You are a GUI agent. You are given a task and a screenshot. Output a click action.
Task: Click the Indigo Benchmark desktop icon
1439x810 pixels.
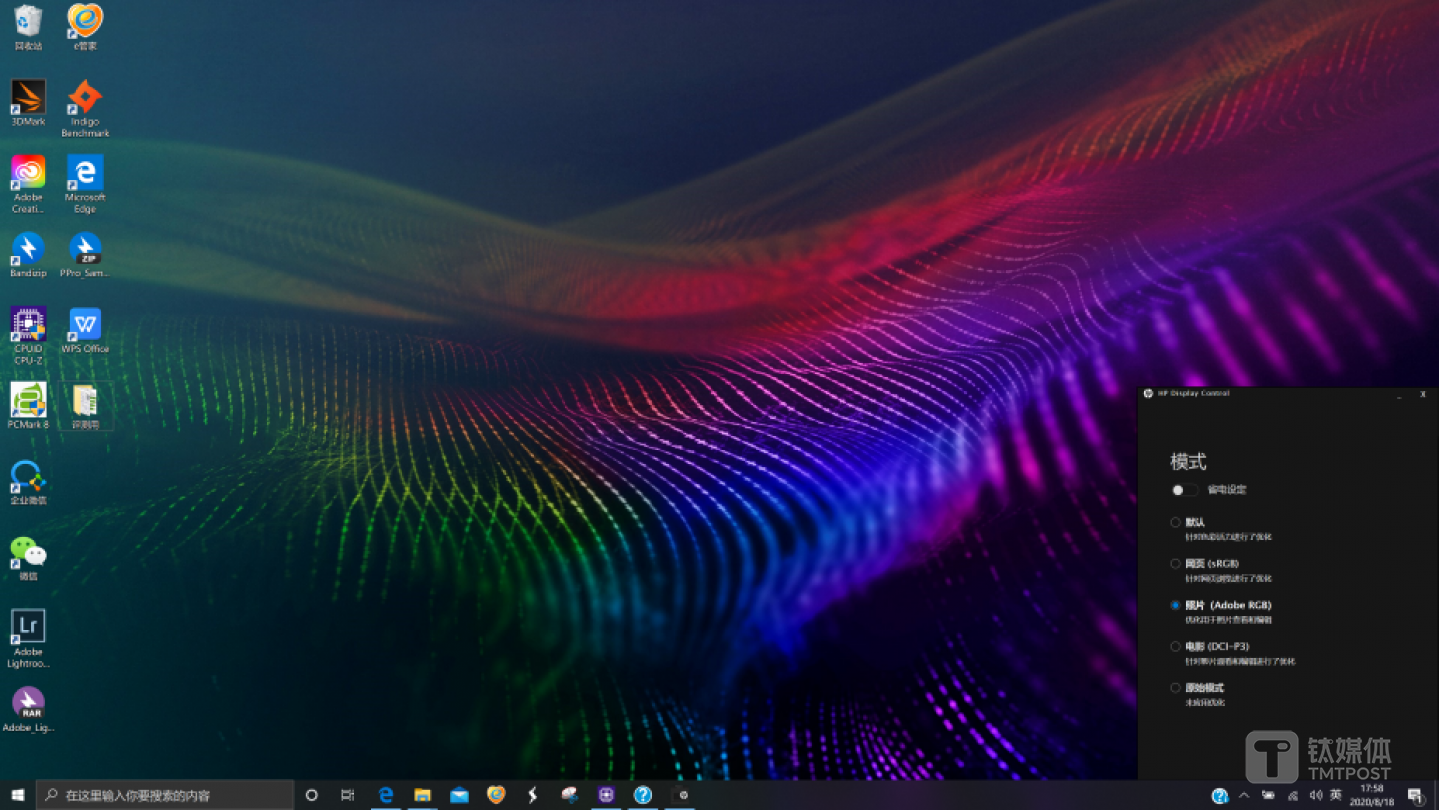pos(85,109)
